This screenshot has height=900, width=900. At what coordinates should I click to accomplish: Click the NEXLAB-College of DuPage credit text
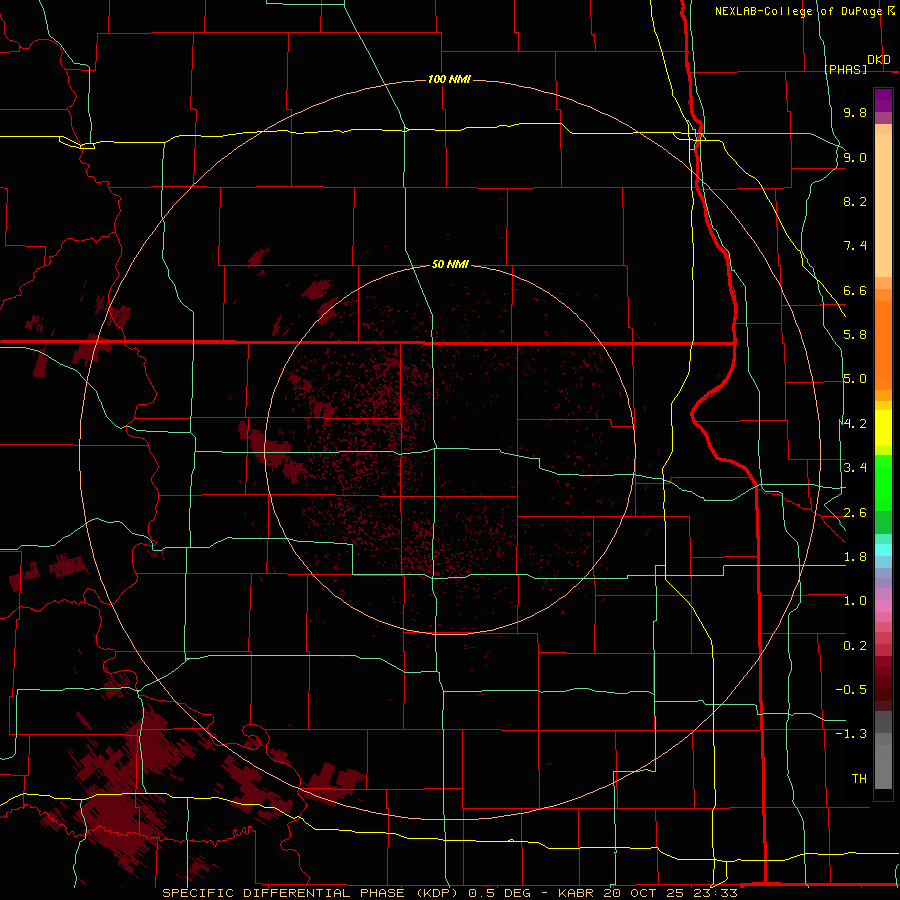[799, 11]
